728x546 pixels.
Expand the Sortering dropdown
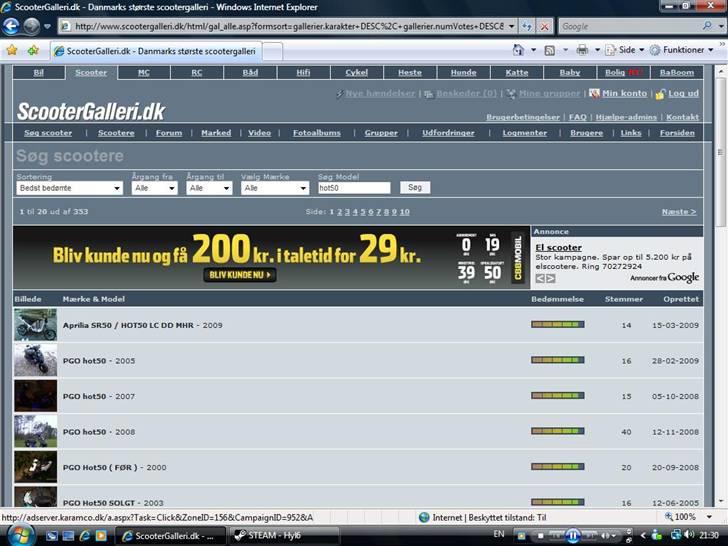[x=69, y=188]
